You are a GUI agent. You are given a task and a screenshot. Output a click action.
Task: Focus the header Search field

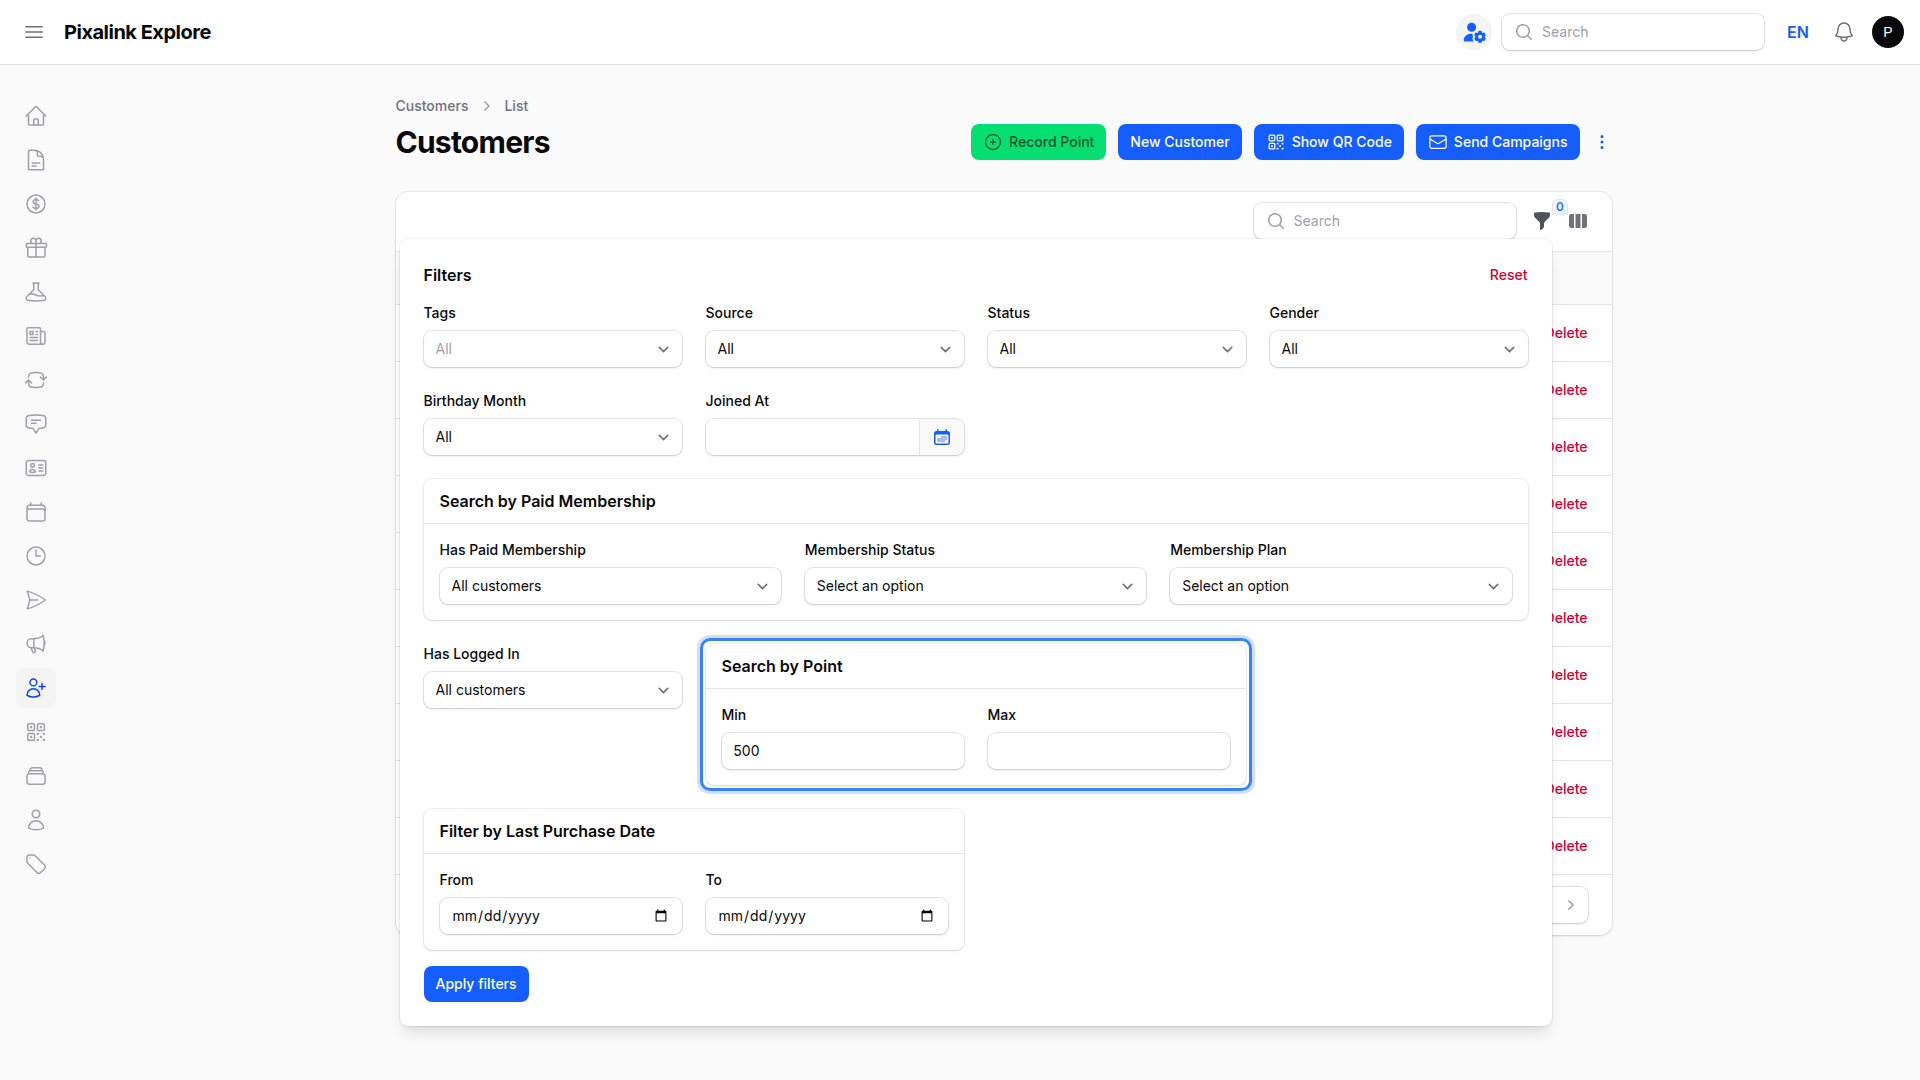coord(1633,32)
